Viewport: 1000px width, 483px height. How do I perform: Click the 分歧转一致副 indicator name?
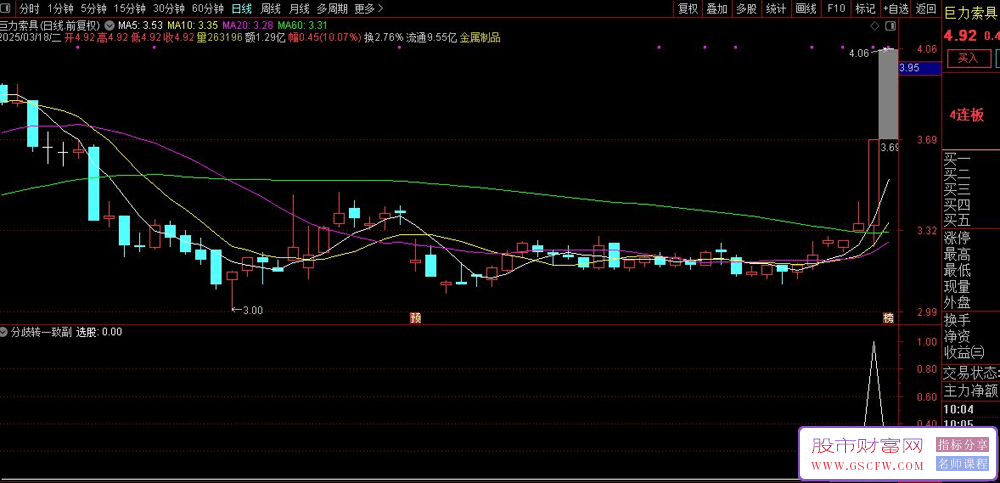tap(42, 332)
